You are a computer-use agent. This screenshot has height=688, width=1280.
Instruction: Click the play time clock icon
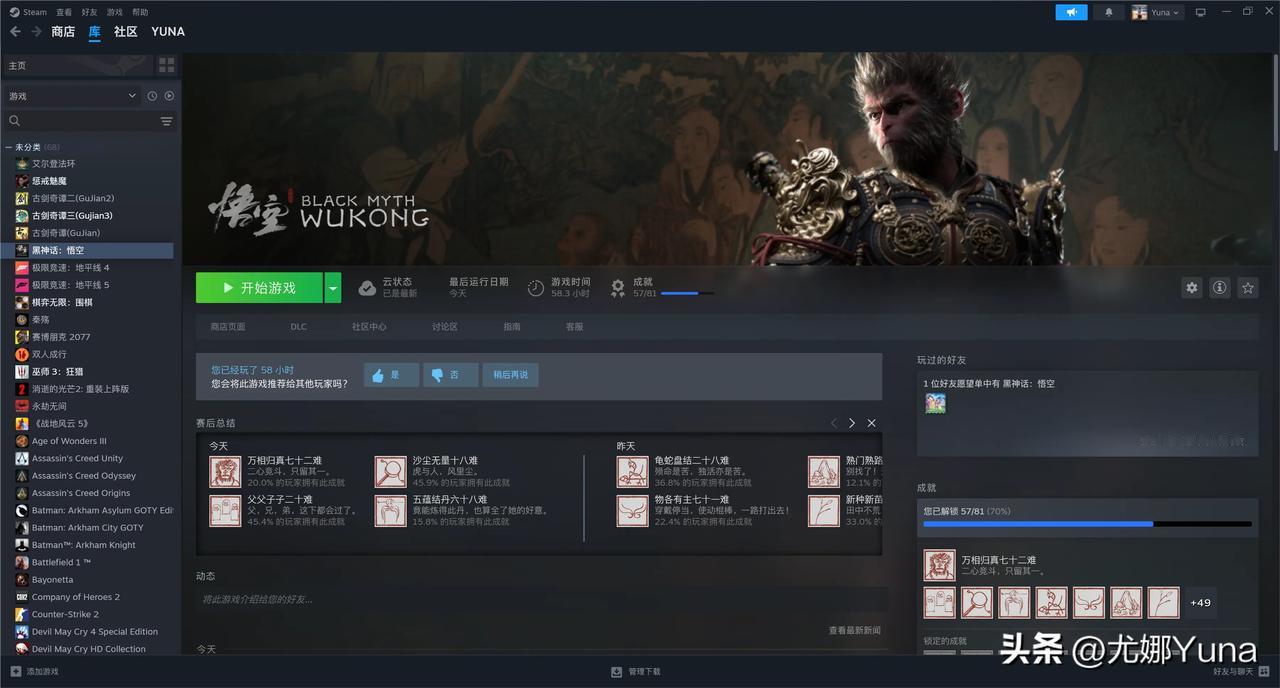click(536, 288)
